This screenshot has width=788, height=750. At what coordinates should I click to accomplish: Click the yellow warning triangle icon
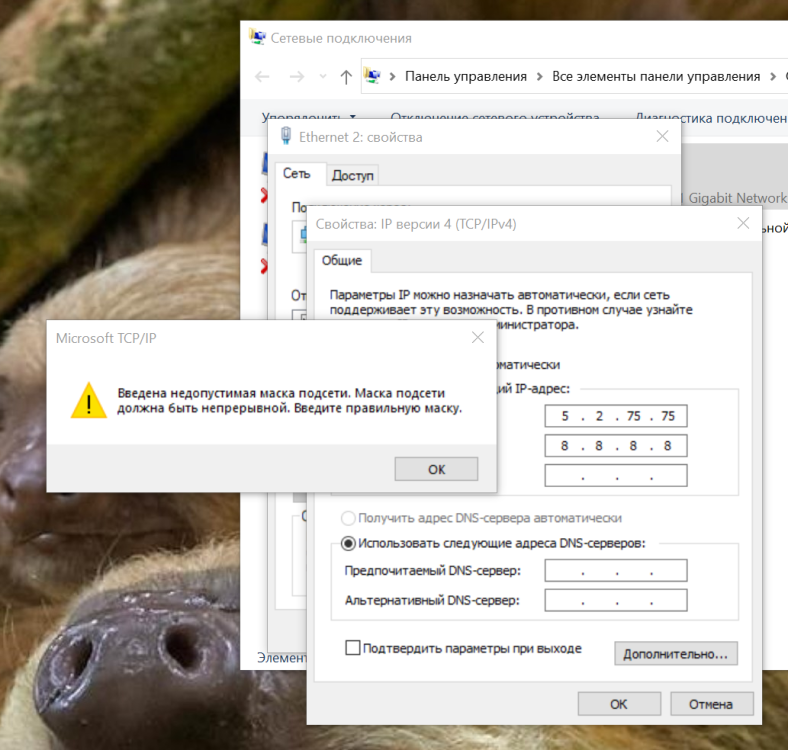point(89,401)
